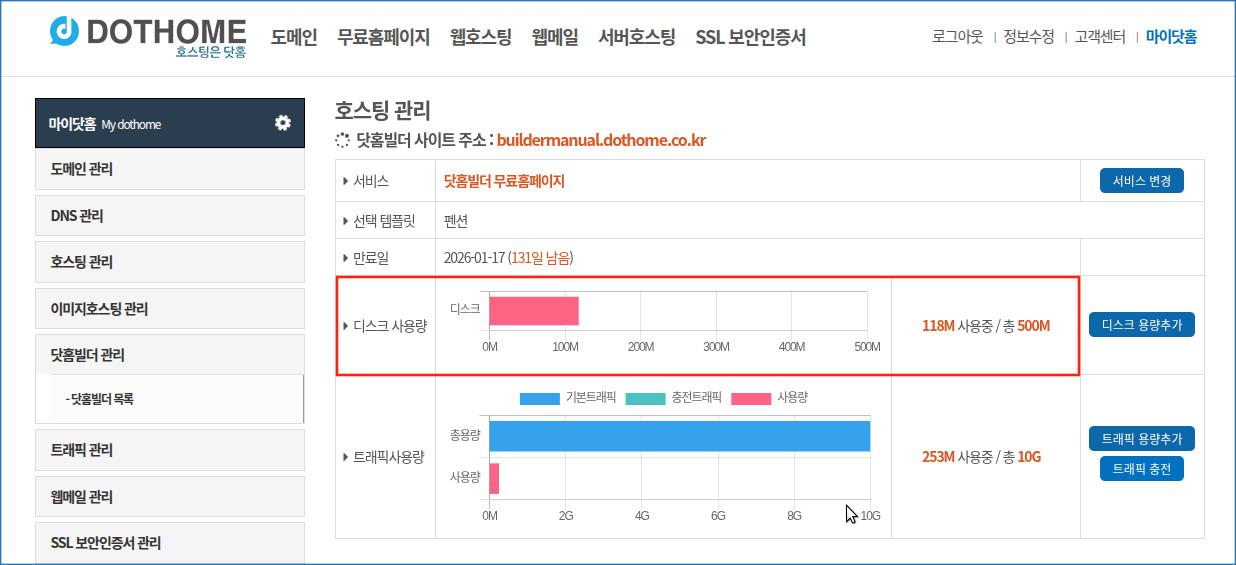
Task: Click the pink 디스크 usage bar
Action: point(533,311)
